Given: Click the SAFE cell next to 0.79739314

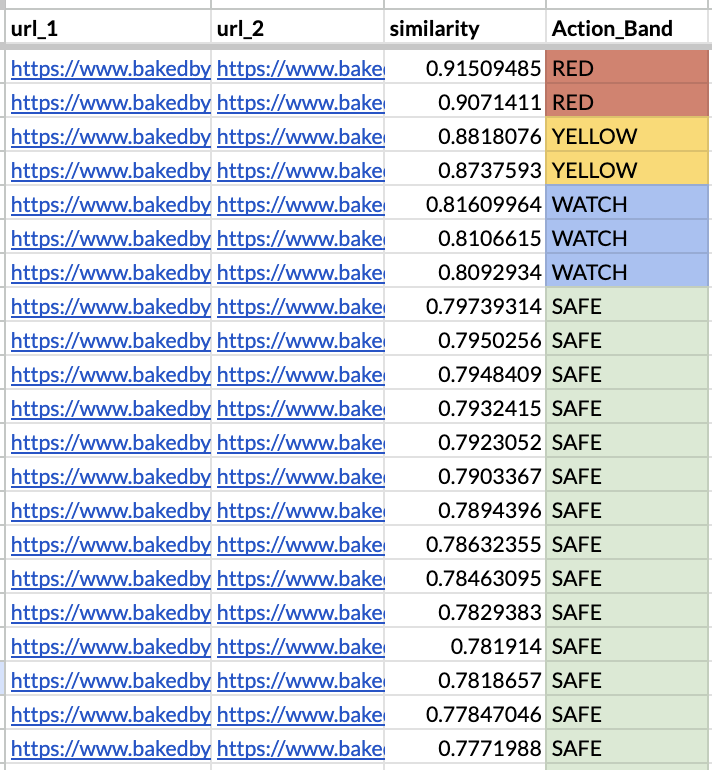Looking at the screenshot, I should click(x=628, y=306).
